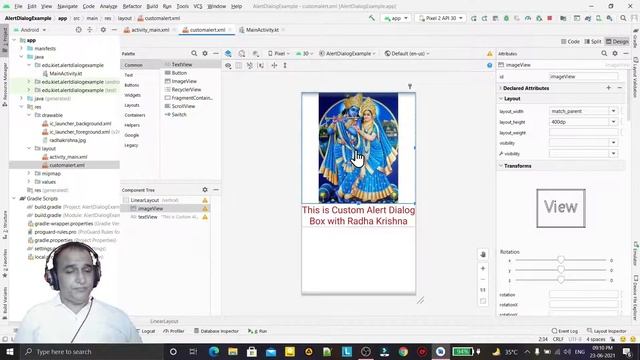Click the Project panel settings gear
Viewport: 640px width, 360px height.
[x=103, y=30]
